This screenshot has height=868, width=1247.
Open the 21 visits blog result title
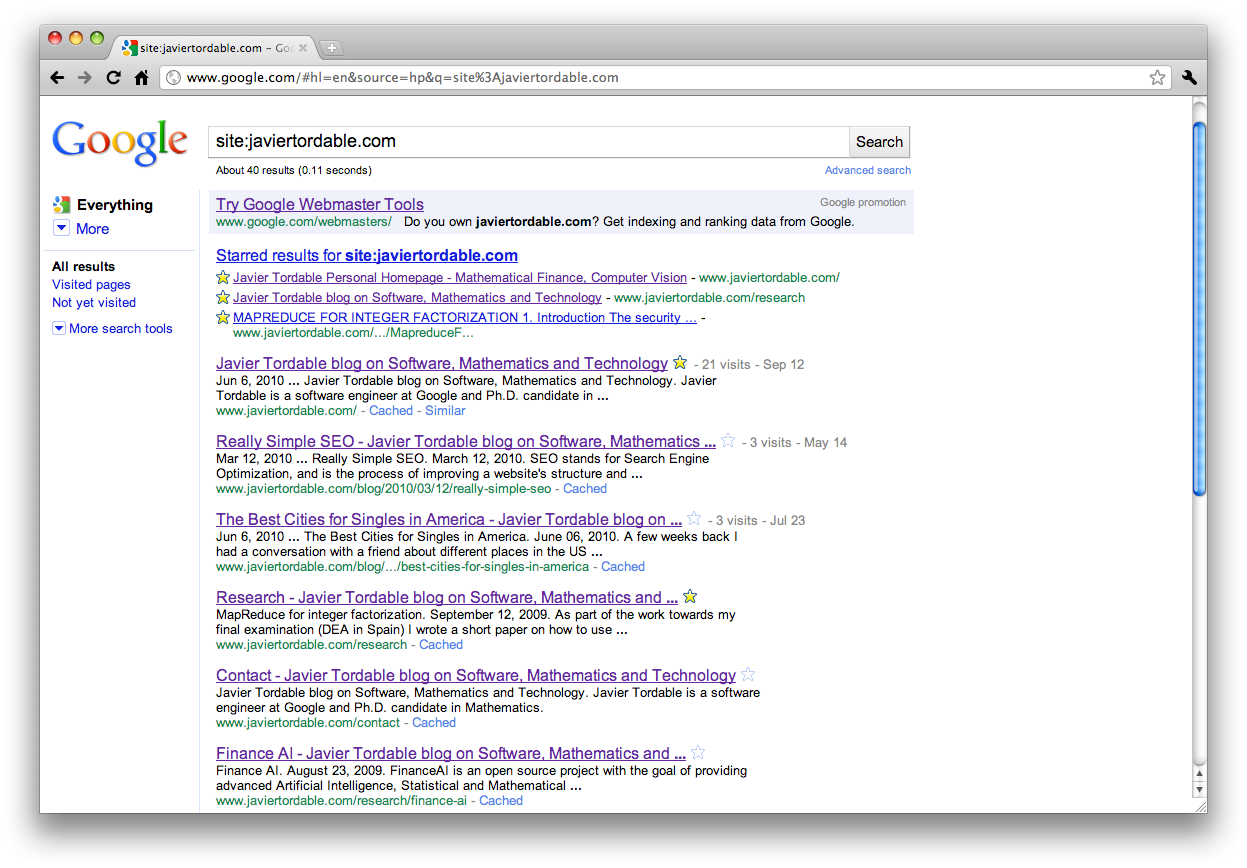(442, 364)
